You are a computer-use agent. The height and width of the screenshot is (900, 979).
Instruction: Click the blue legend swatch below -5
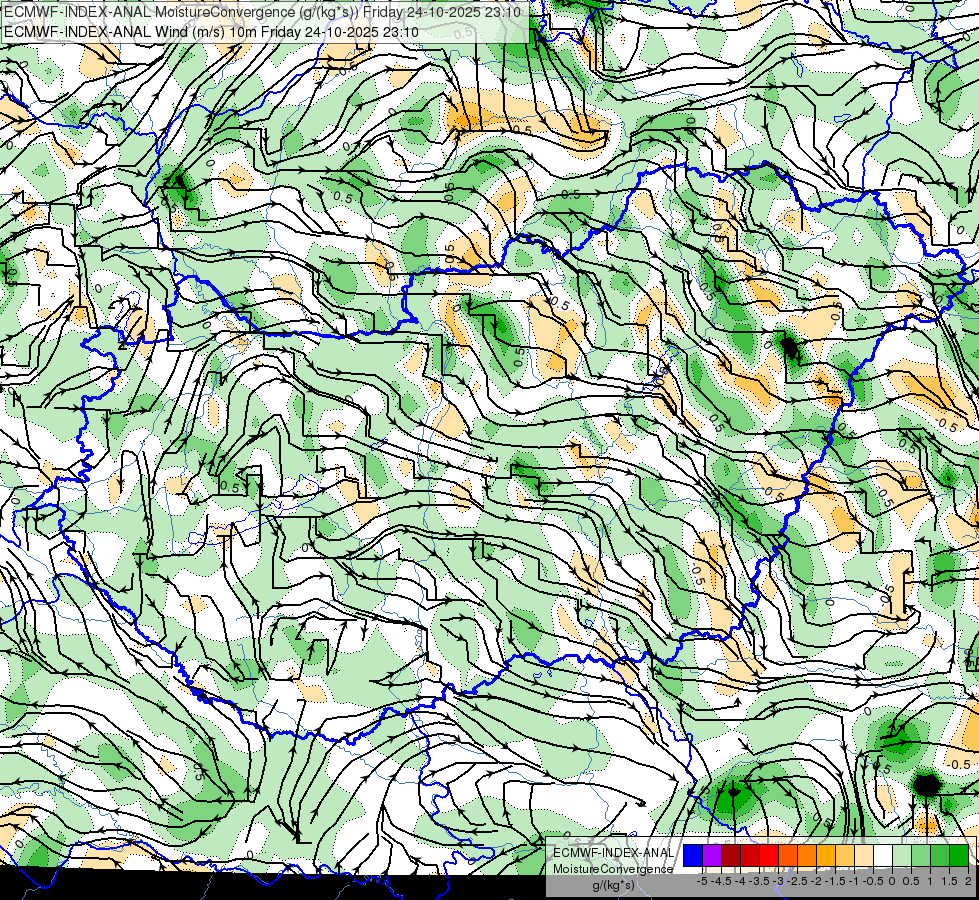click(693, 856)
